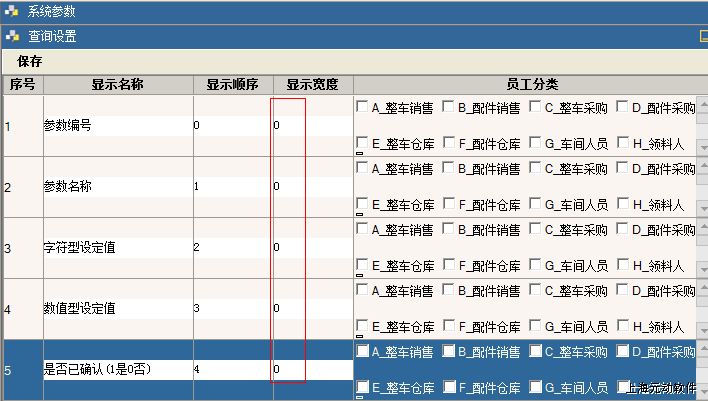The image size is (708, 401).
Task: Toggle D_配件采购 in row 2
Action: 622,168
